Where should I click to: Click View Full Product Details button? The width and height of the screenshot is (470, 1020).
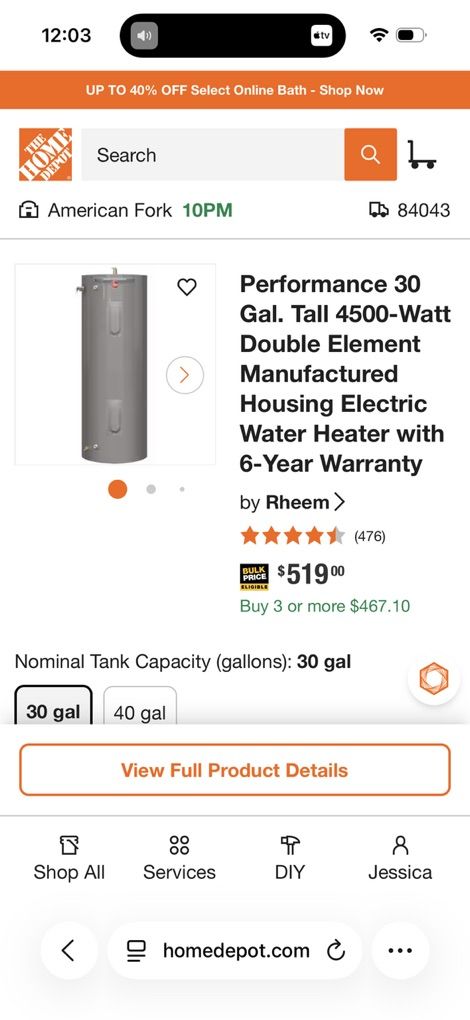(235, 770)
